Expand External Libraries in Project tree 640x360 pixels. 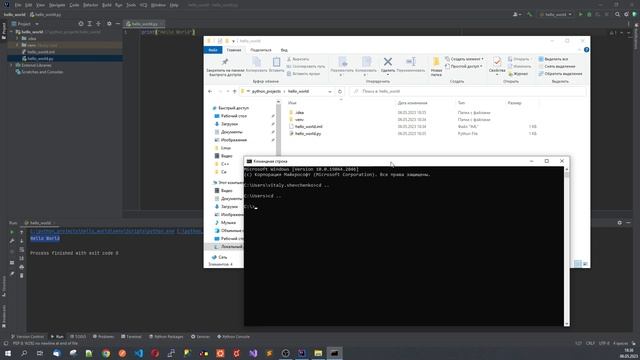pos(11,65)
